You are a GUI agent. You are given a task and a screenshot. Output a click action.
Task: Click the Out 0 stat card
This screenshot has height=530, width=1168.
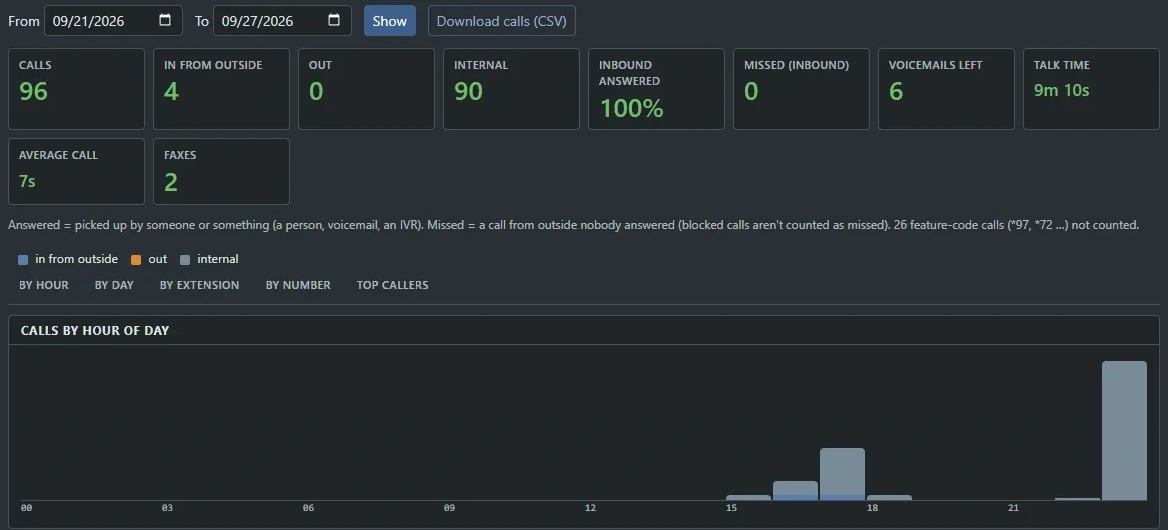366,89
